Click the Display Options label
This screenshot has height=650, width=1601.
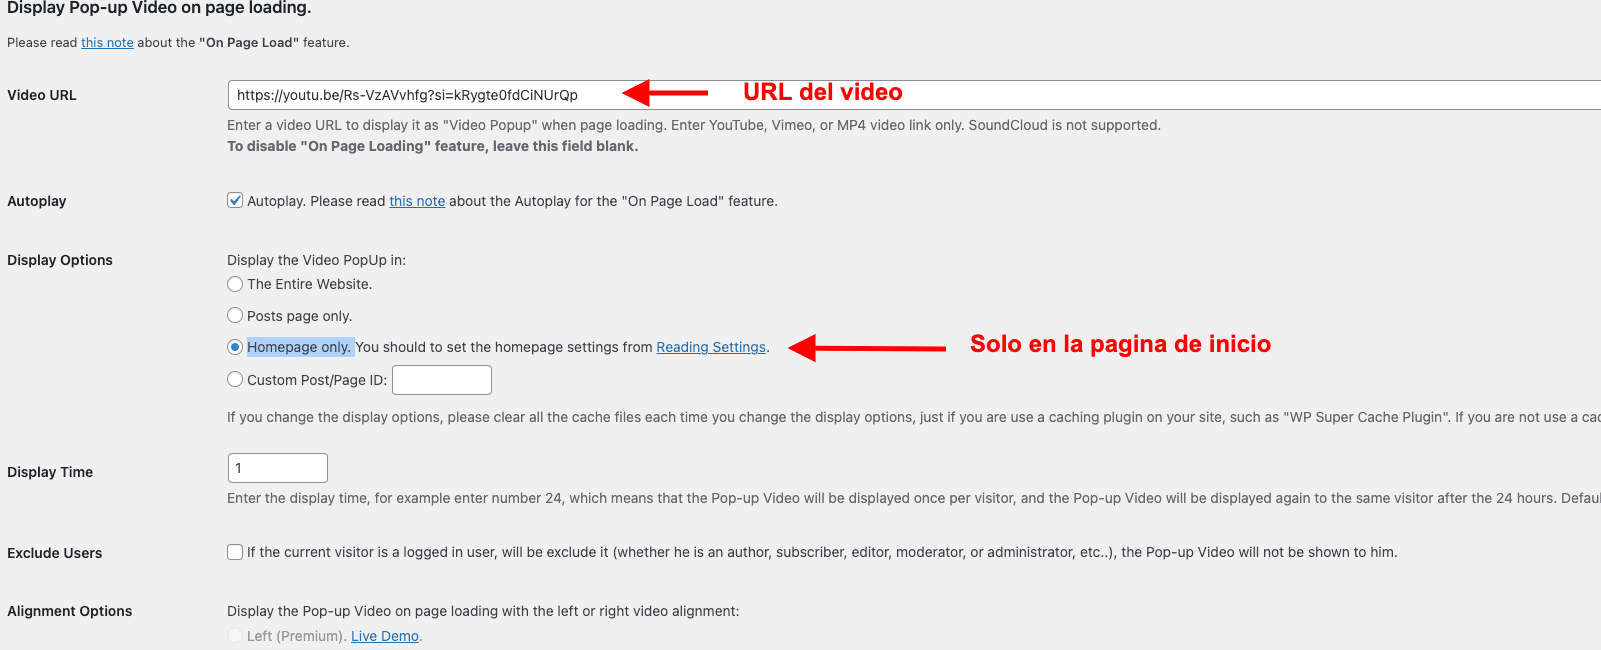60,260
